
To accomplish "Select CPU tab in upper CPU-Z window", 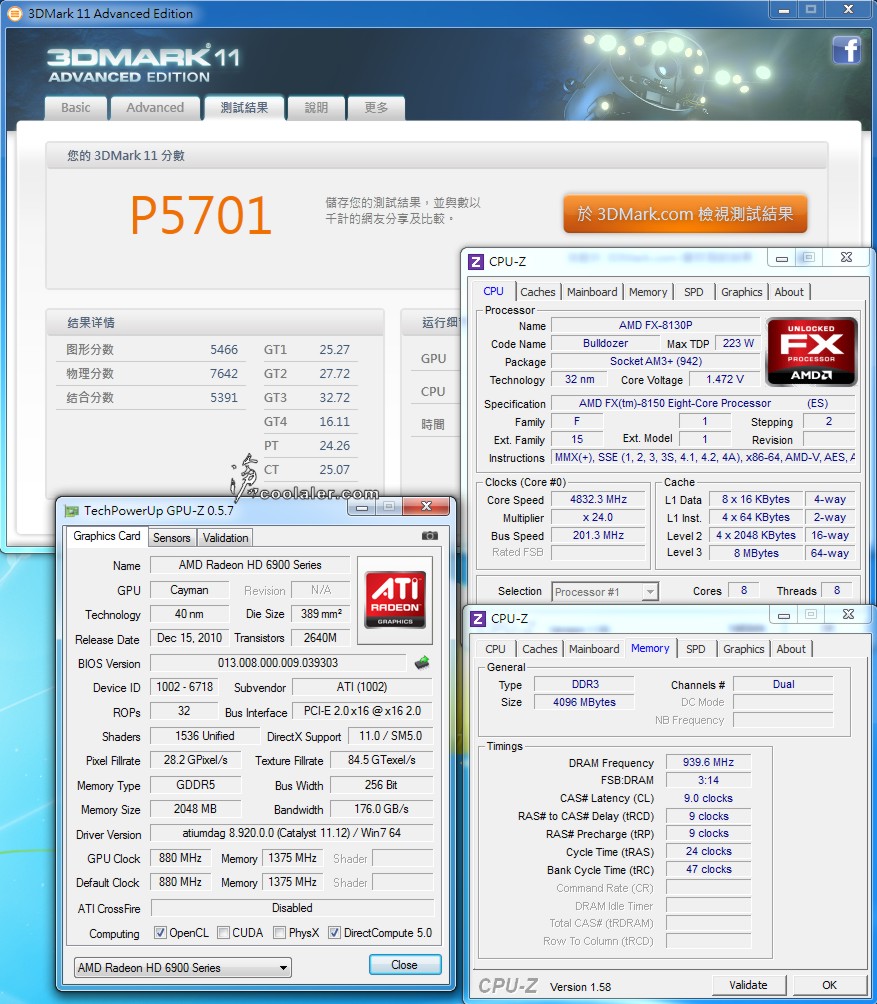I will pyautogui.click(x=493, y=291).
